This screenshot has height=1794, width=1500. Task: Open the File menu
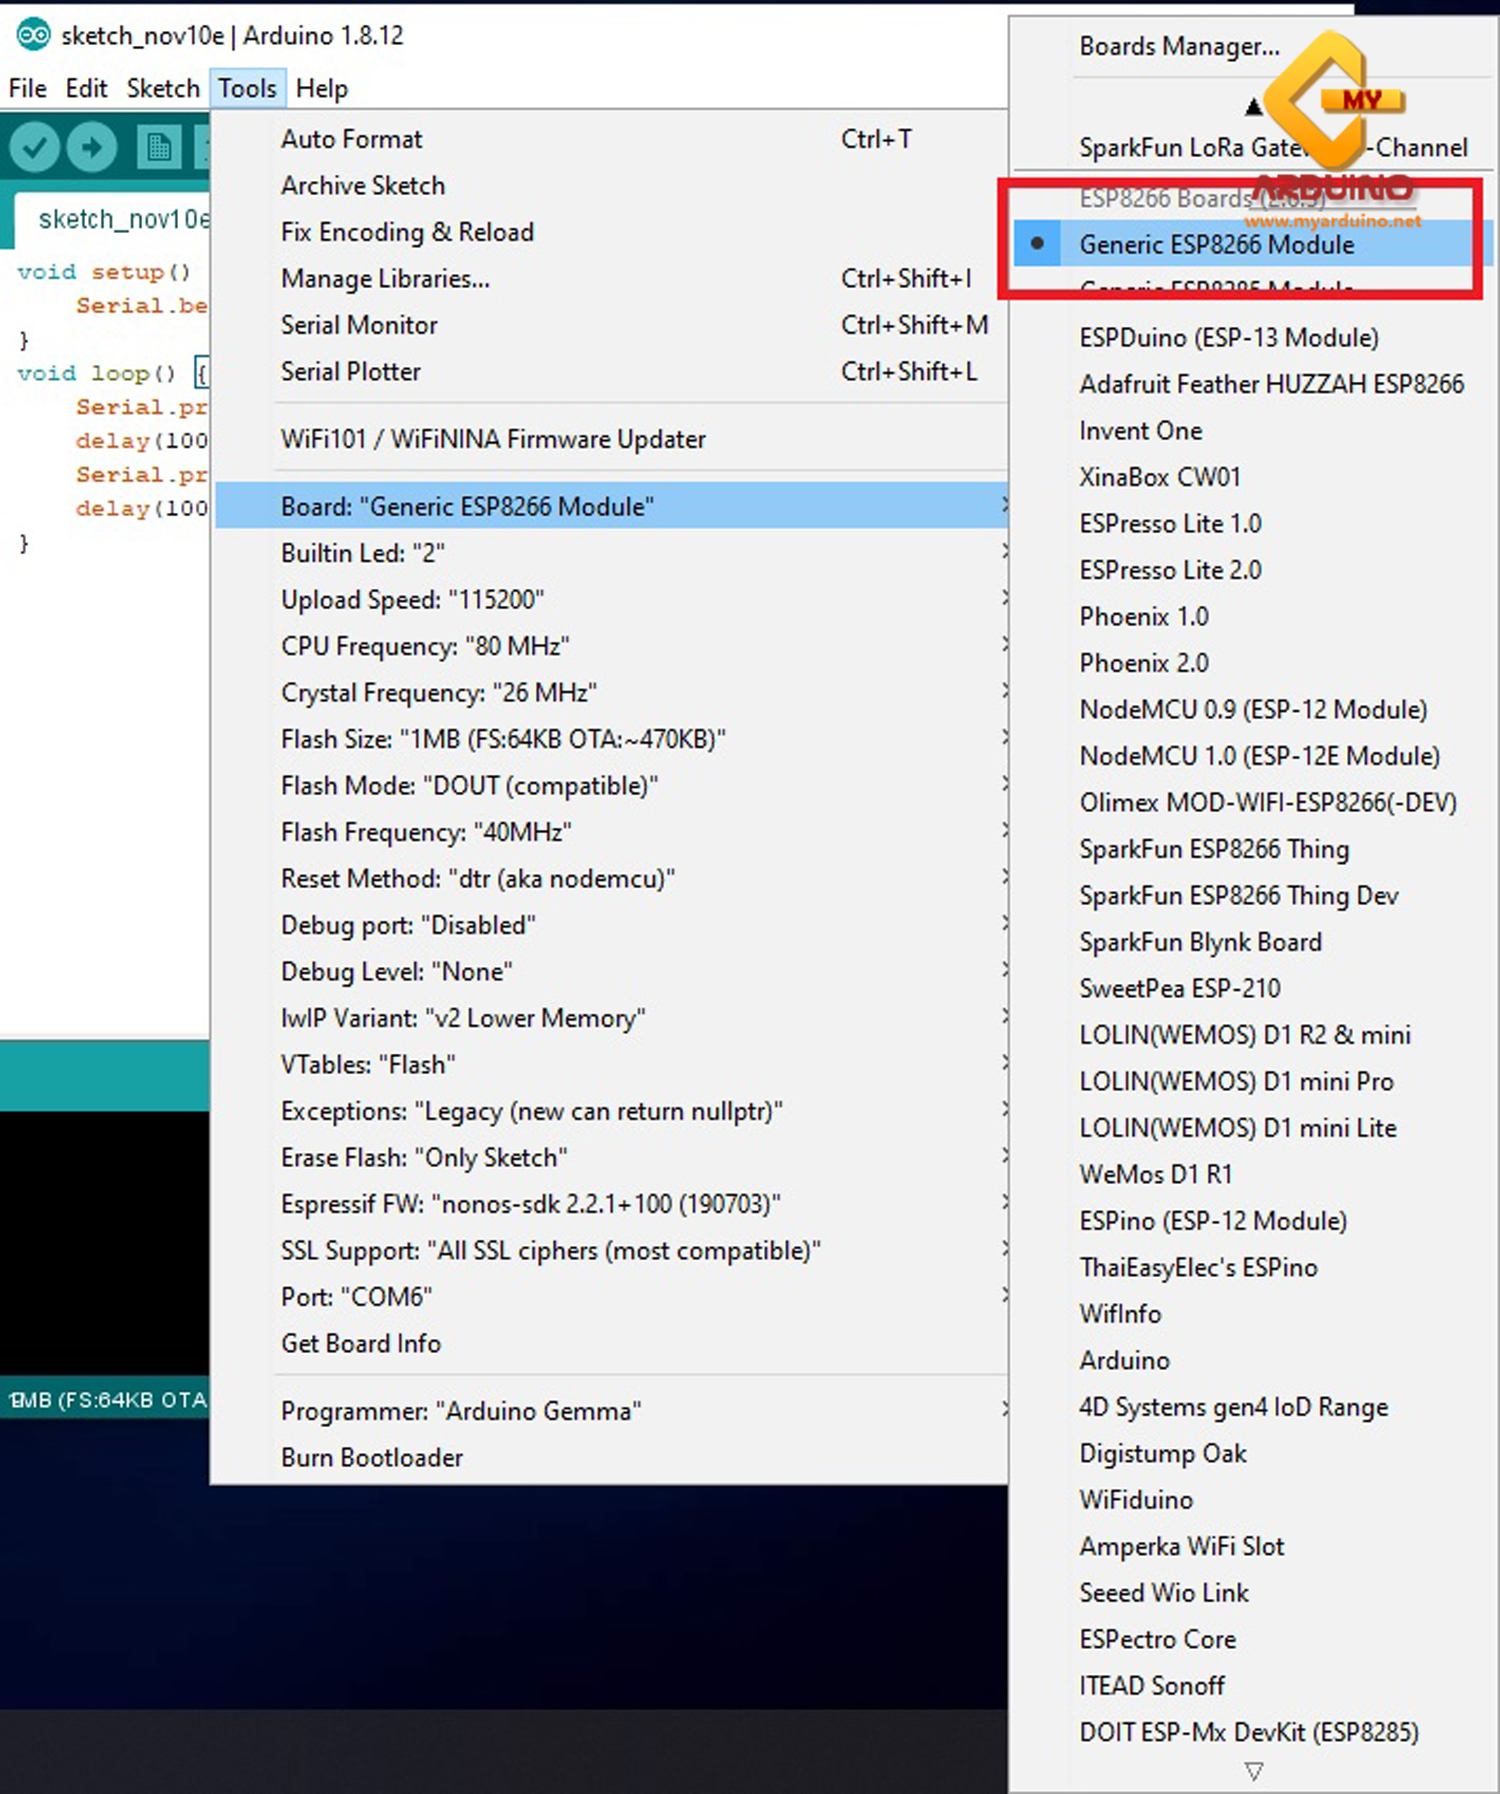click(x=28, y=88)
